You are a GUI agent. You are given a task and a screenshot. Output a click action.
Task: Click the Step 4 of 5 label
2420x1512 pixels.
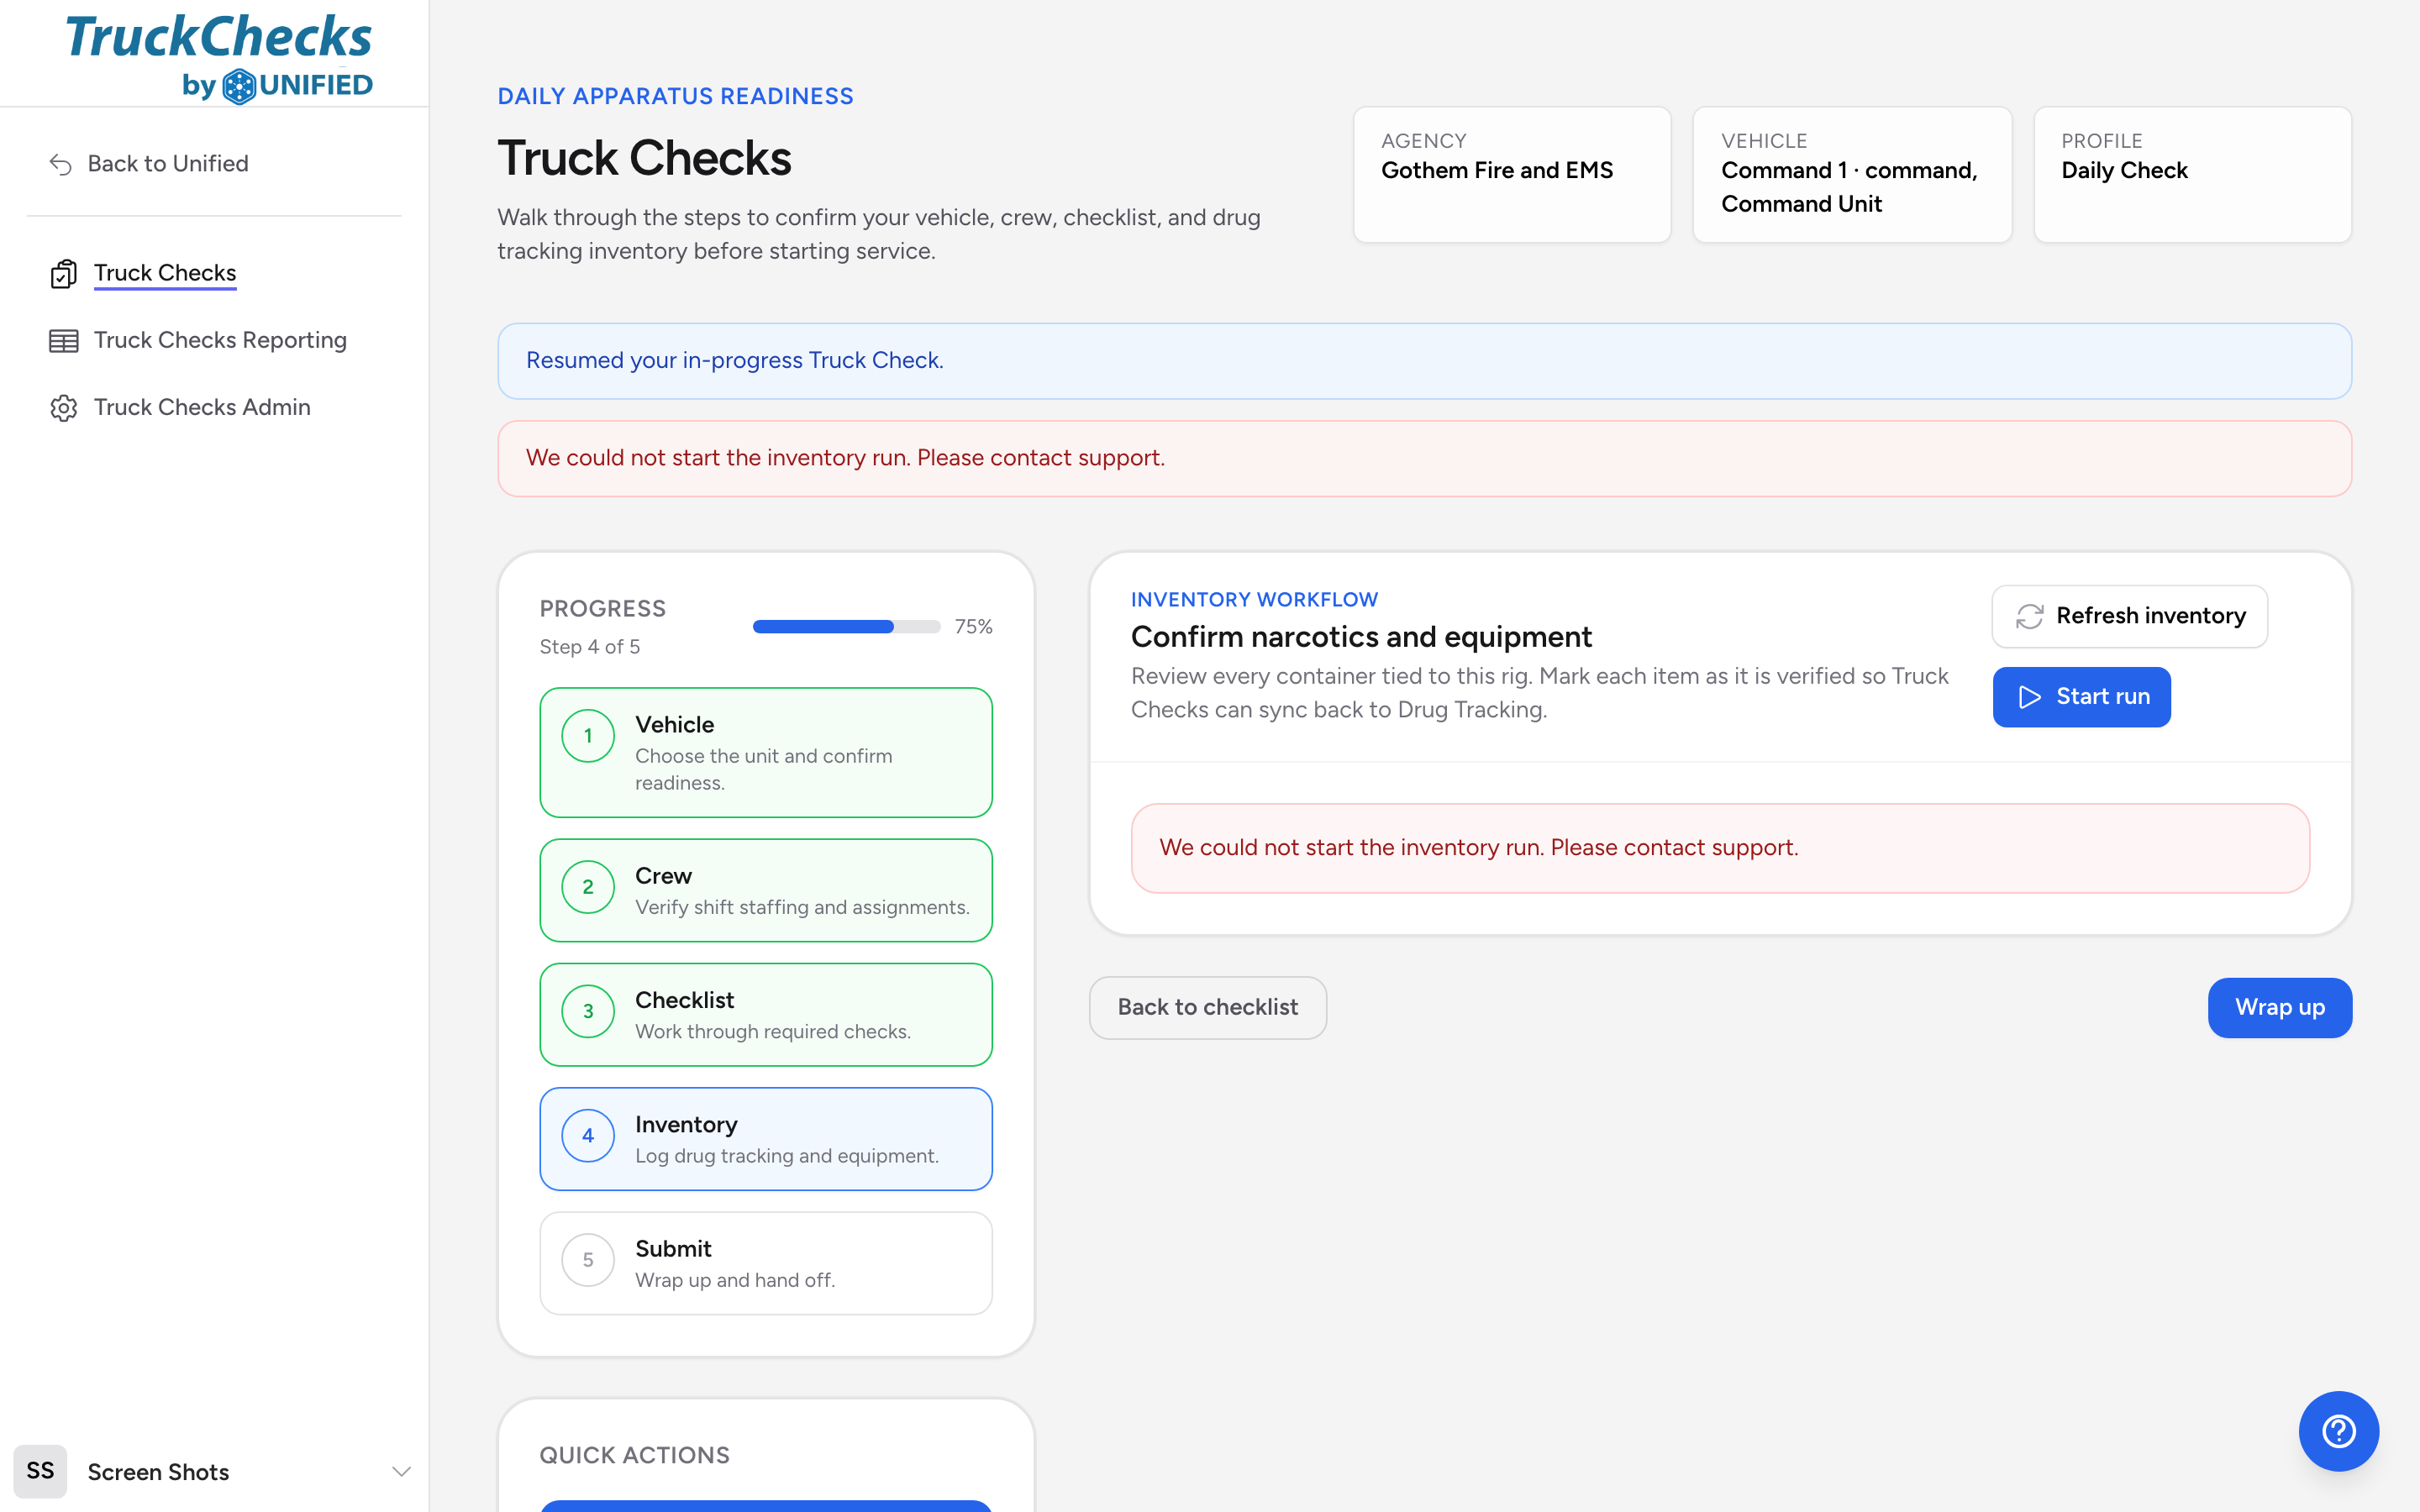tap(589, 647)
